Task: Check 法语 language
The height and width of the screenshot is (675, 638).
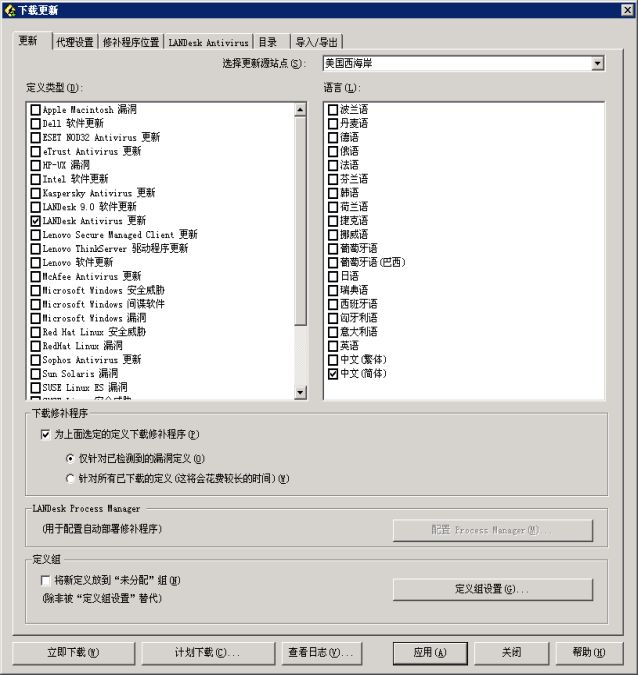Action: pyautogui.click(x=333, y=165)
